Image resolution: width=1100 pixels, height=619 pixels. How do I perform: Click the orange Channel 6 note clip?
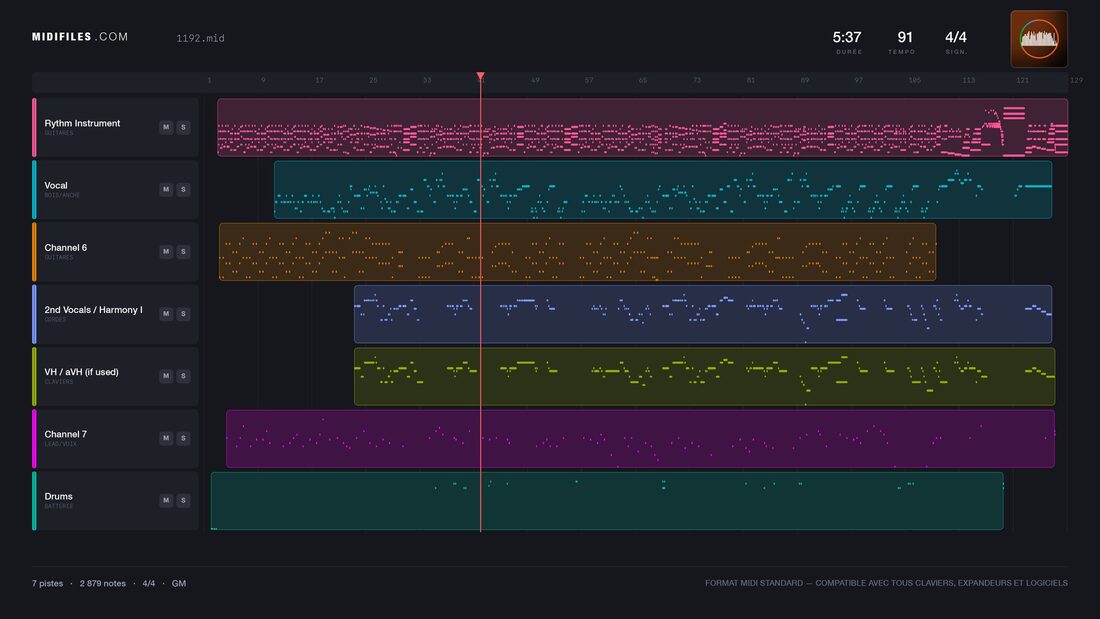click(x=577, y=251)
